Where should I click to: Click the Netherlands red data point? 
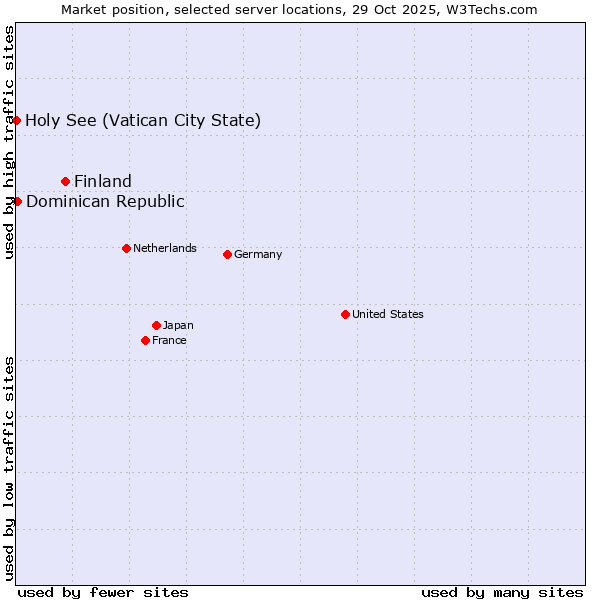pos(126,248)
